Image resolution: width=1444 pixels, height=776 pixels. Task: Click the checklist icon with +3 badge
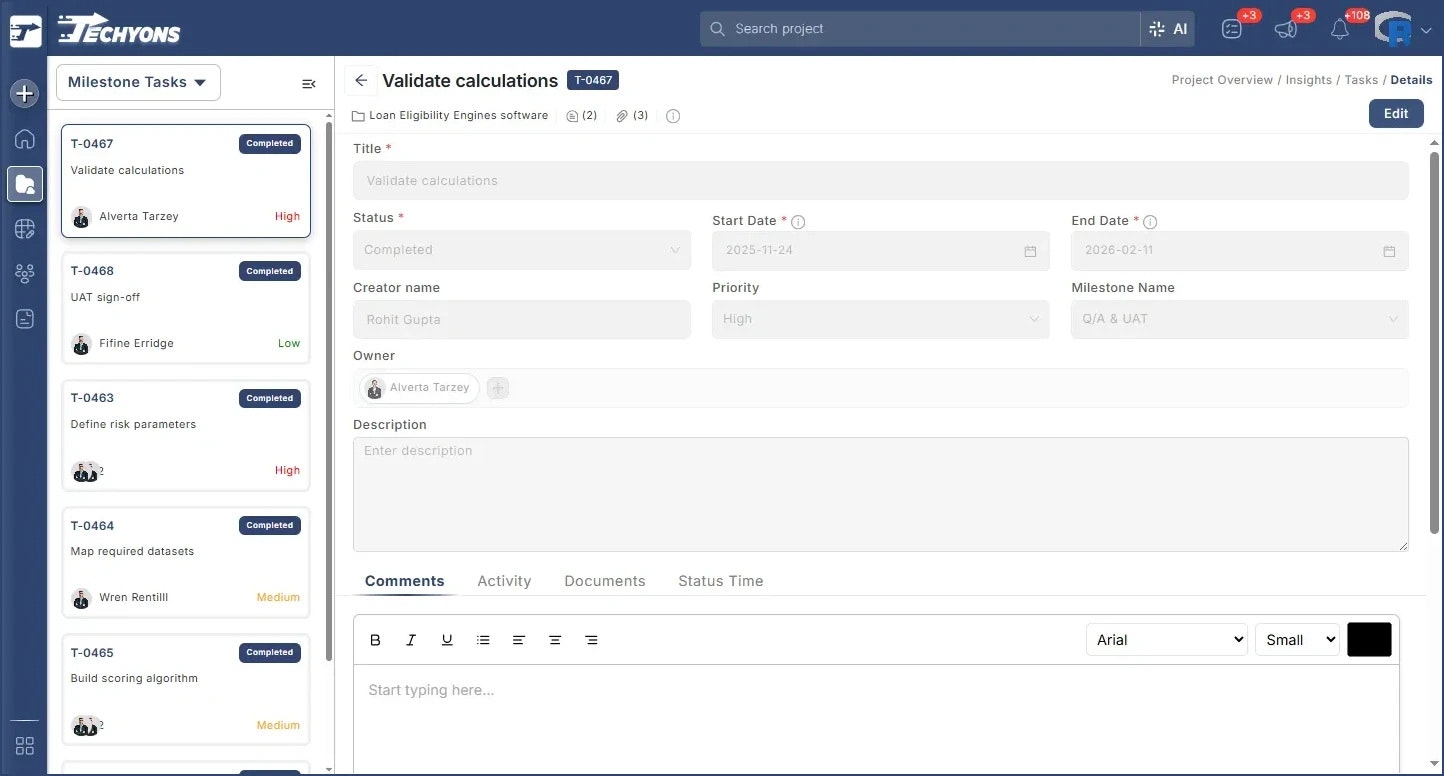[1232, 28]
